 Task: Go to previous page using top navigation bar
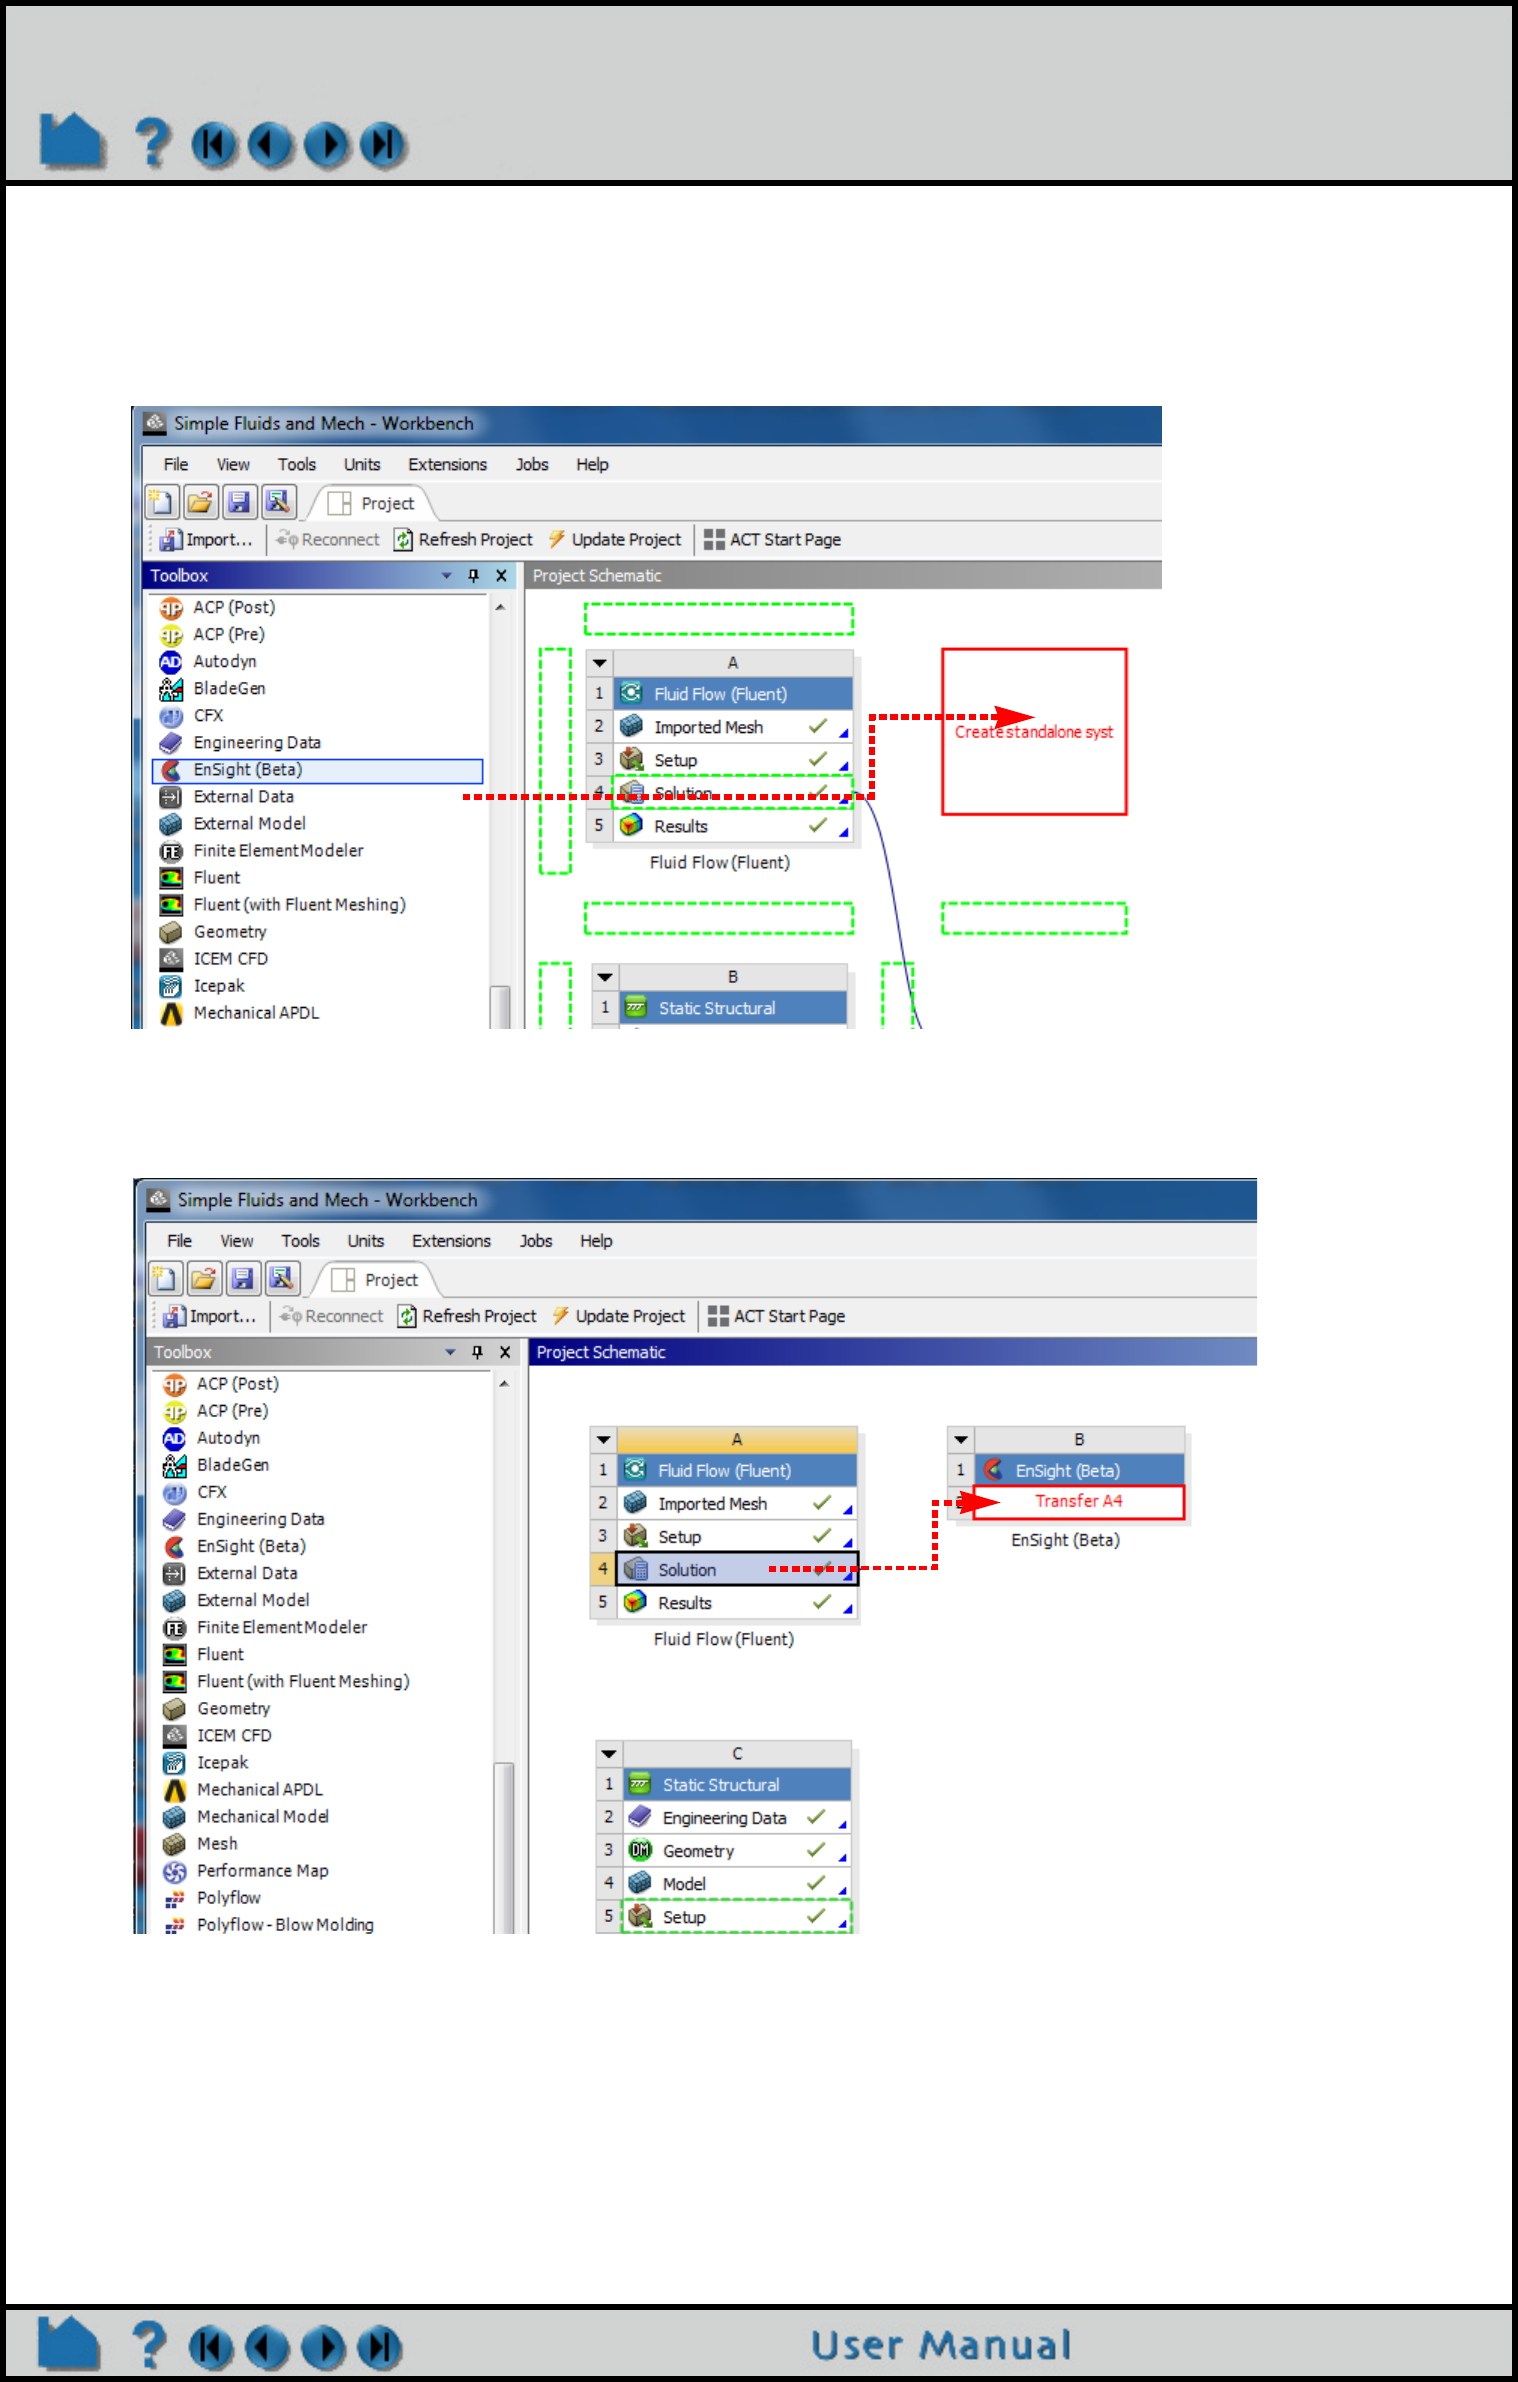[270, 145]
